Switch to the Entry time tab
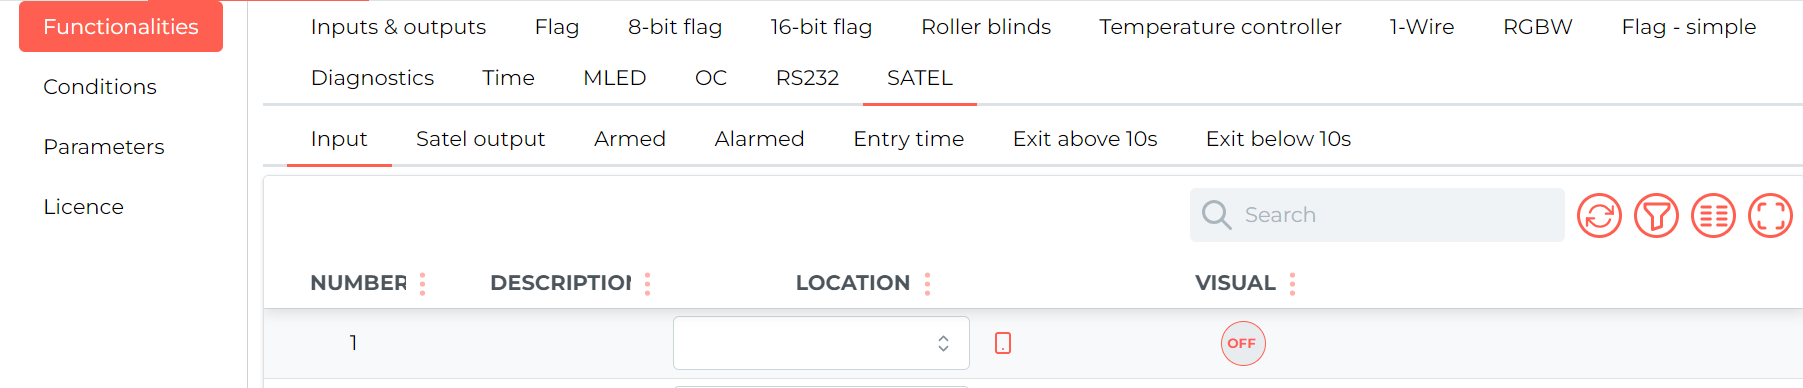Viewport: 1803px width, 388px height. [x=908, y=139]
